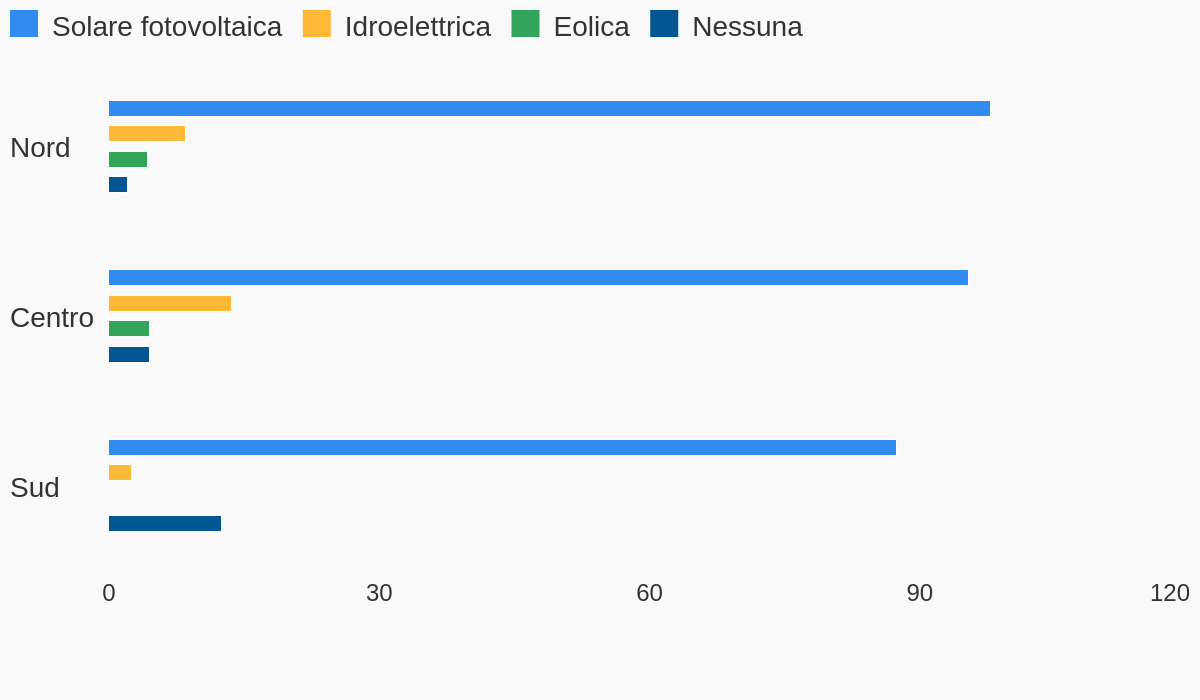Select the Centro solar photovoltaic bar
The width and height of the screenshot is (1200, 700).
coord(538,277)
